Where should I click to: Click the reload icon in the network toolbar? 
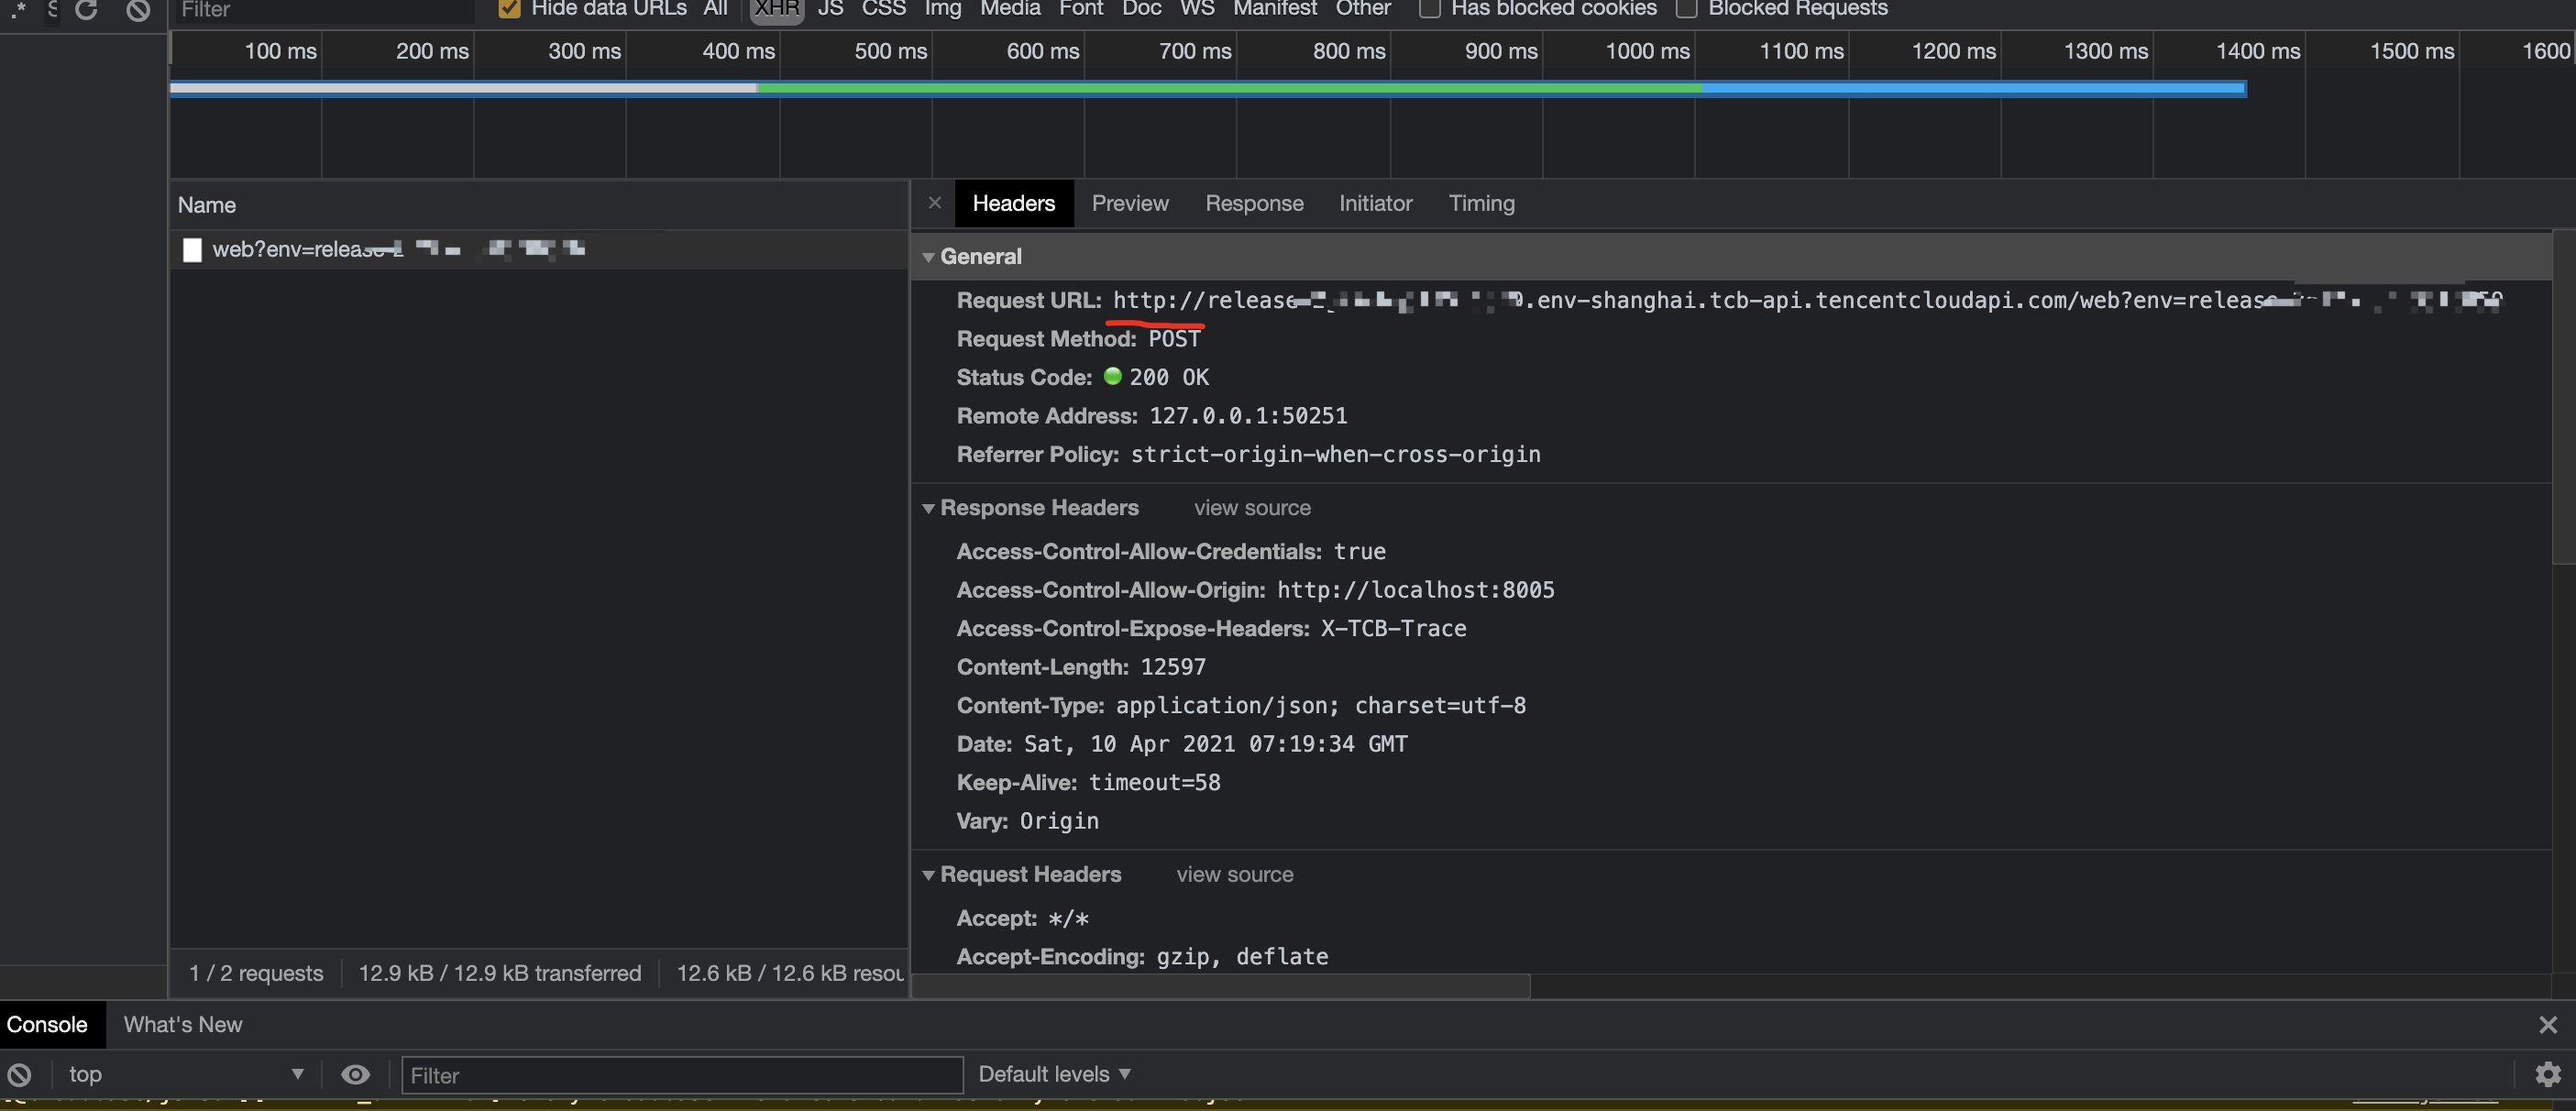click(x=87, y=9)
